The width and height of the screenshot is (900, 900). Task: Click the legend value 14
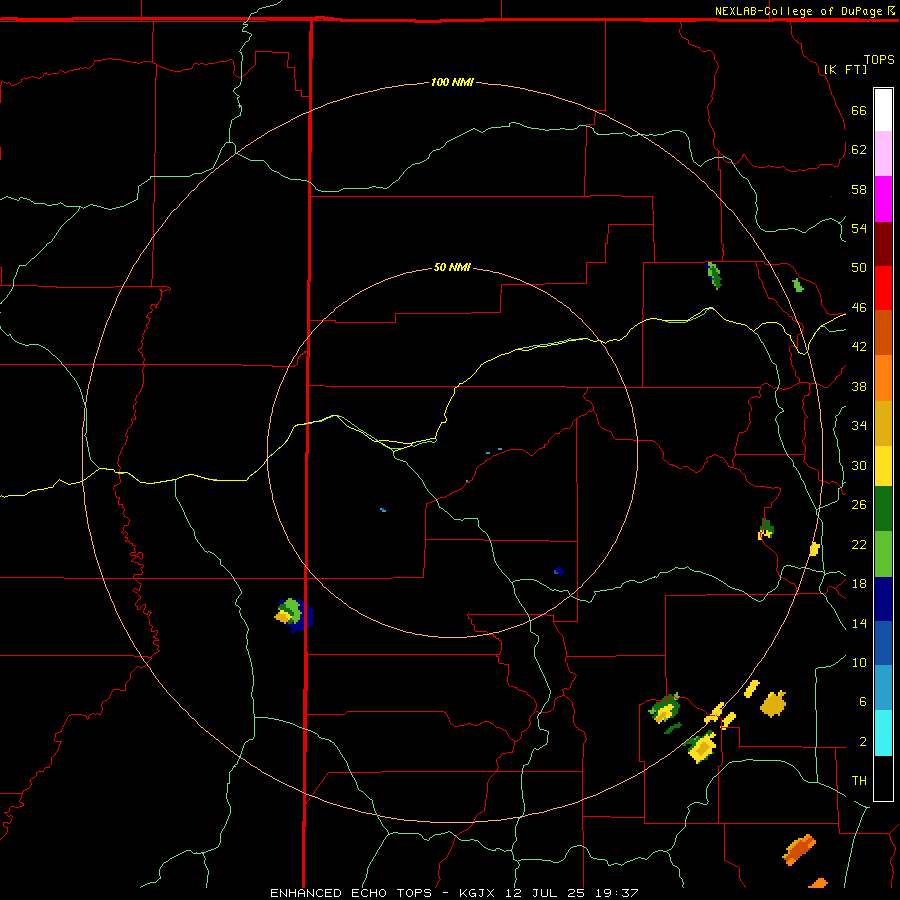click(x=859, y=624)
